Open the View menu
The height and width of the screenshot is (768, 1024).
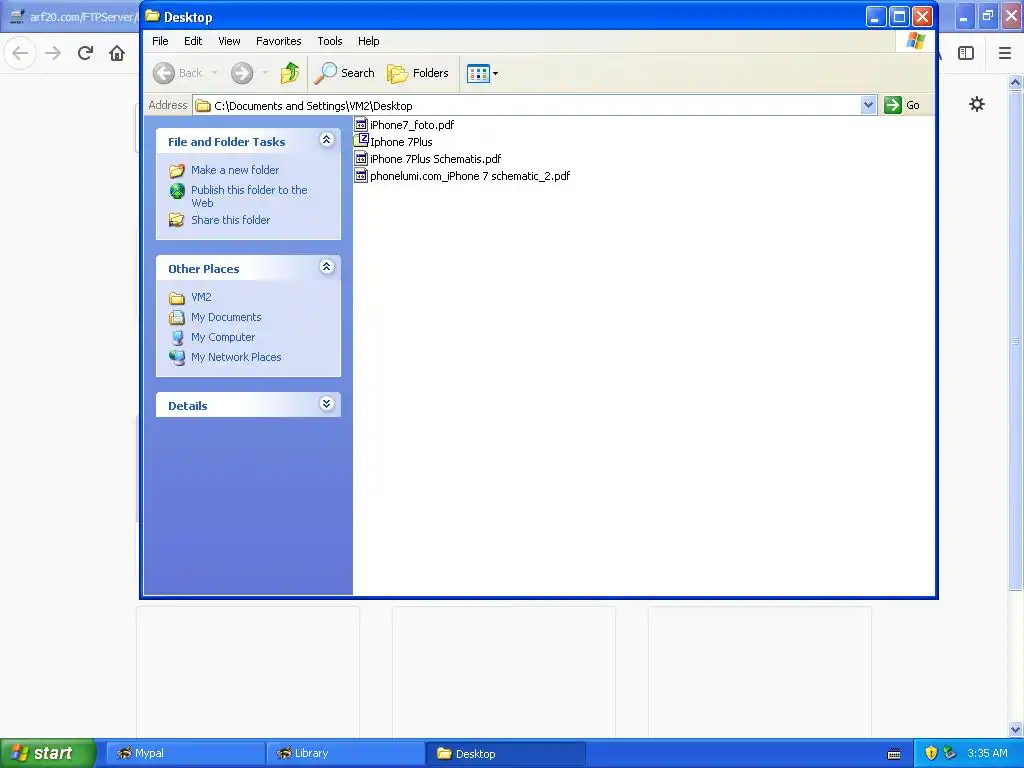click(x=229, y=41)
